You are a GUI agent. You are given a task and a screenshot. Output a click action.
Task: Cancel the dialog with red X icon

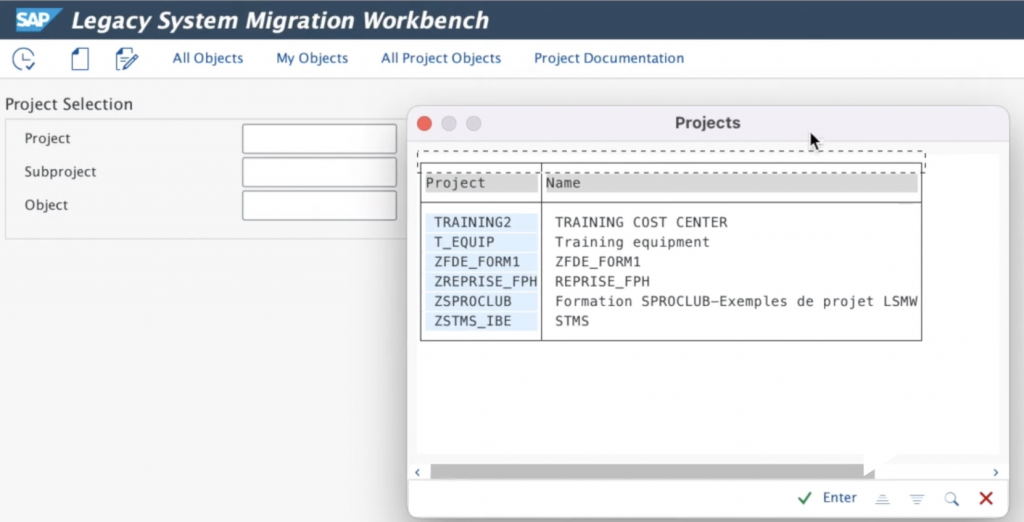pos(985,498)
